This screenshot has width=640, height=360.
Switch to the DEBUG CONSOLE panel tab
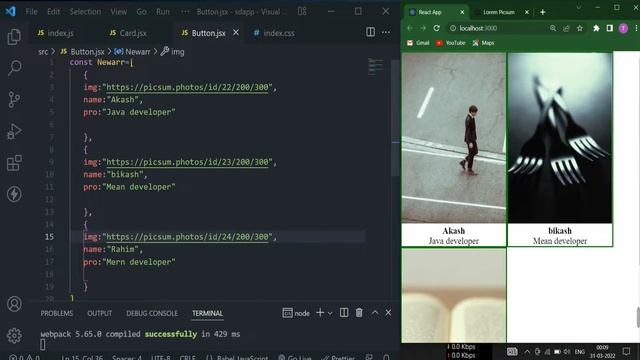click(x=152, y=313)
